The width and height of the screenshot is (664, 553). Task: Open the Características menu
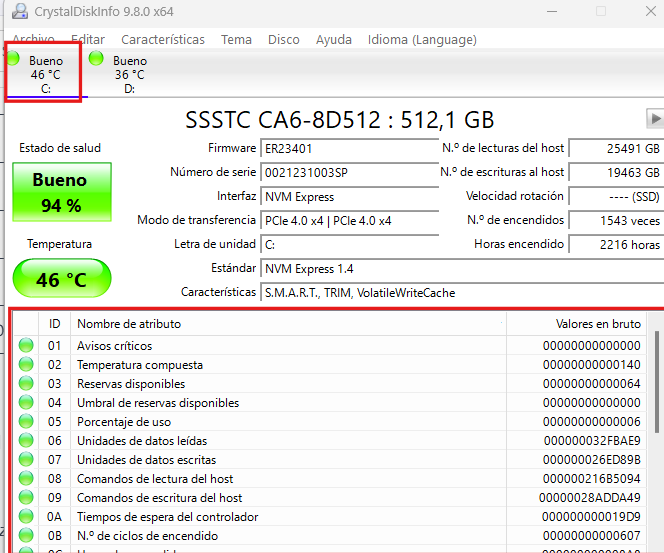pyautogui.click(x=163, y=40)
